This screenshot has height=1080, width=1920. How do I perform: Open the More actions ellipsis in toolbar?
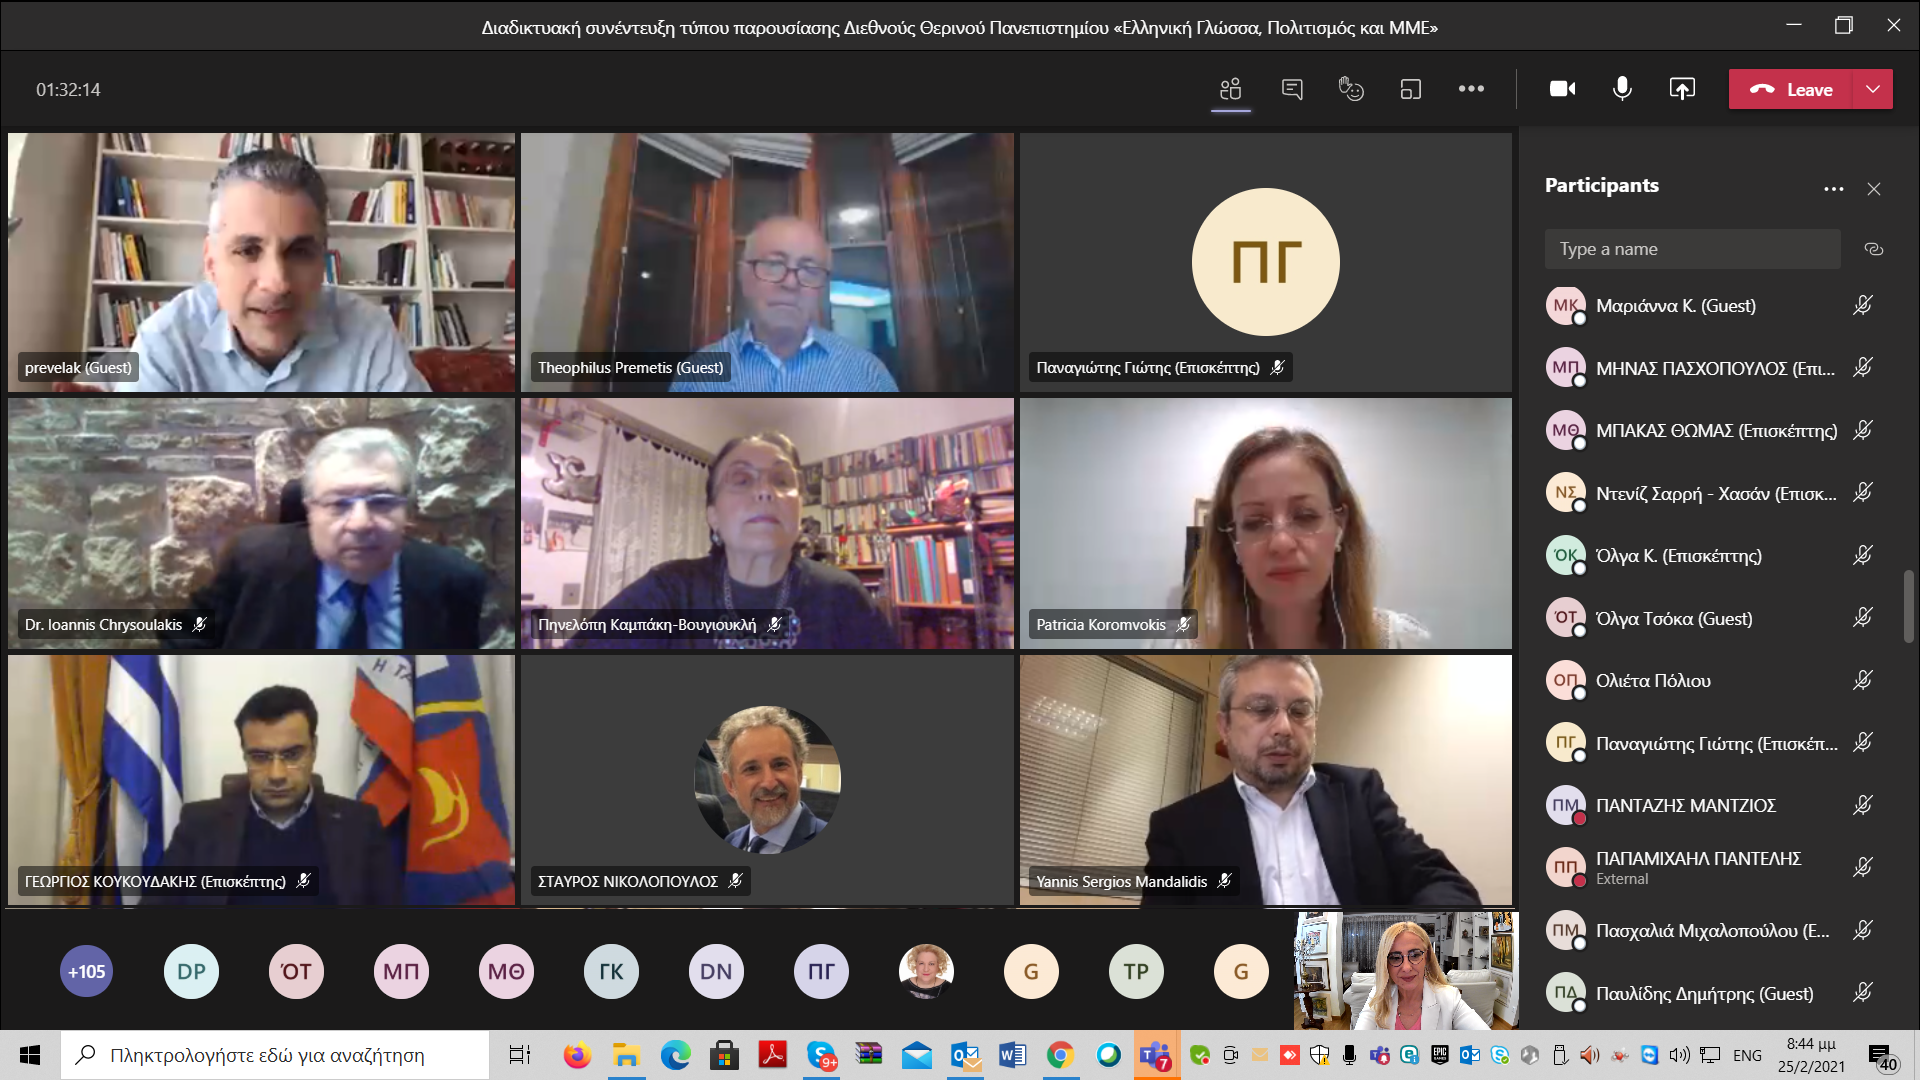click(1471, 89)
